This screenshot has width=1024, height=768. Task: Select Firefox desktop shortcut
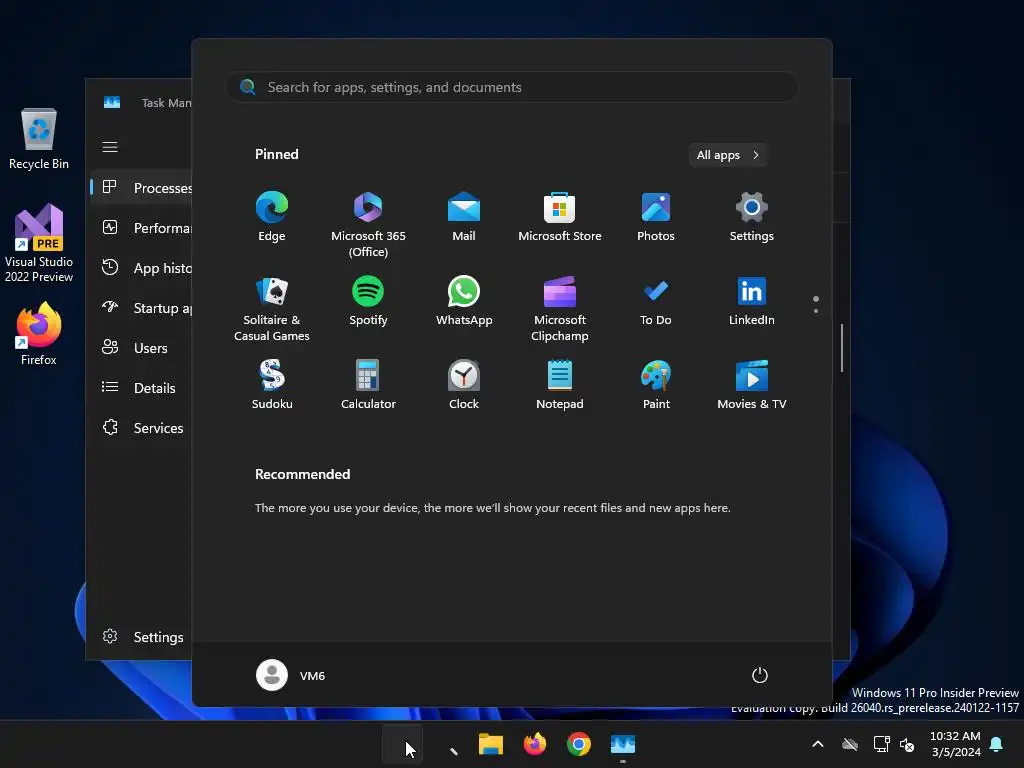pyautogui.click(x=39, y=334)
